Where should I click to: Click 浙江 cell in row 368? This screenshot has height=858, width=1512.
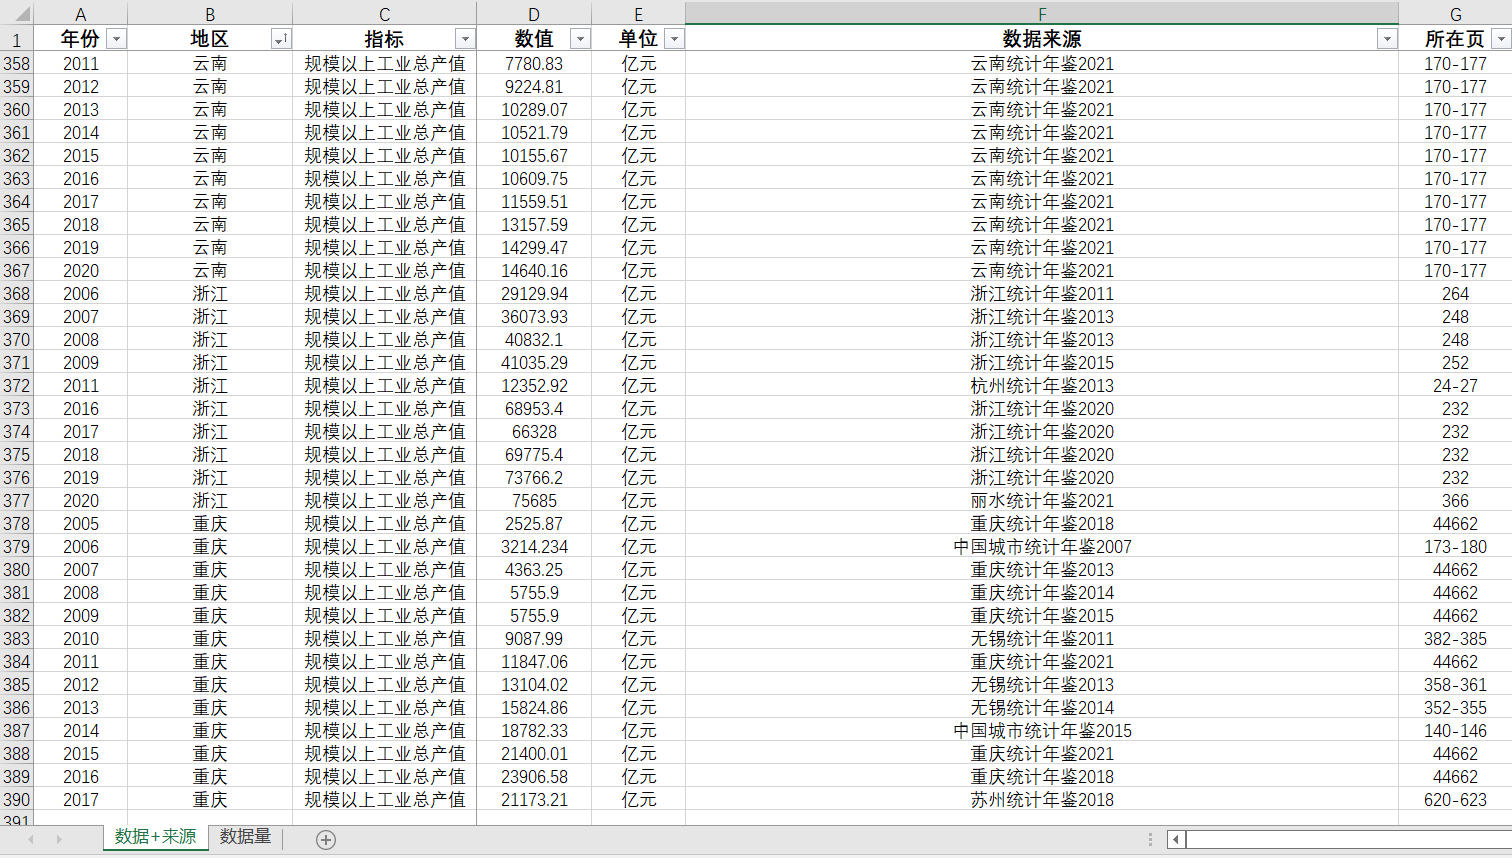[x=210, y=293]
